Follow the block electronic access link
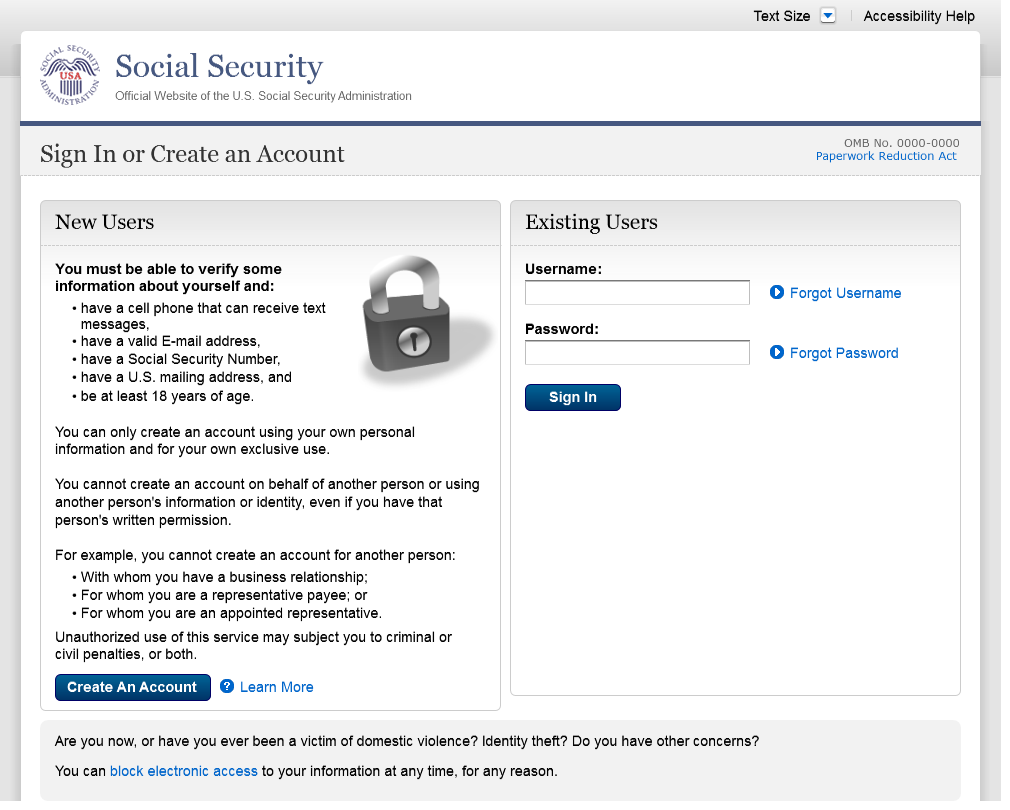Screen dimensions: 1010x810 [184, 771]
